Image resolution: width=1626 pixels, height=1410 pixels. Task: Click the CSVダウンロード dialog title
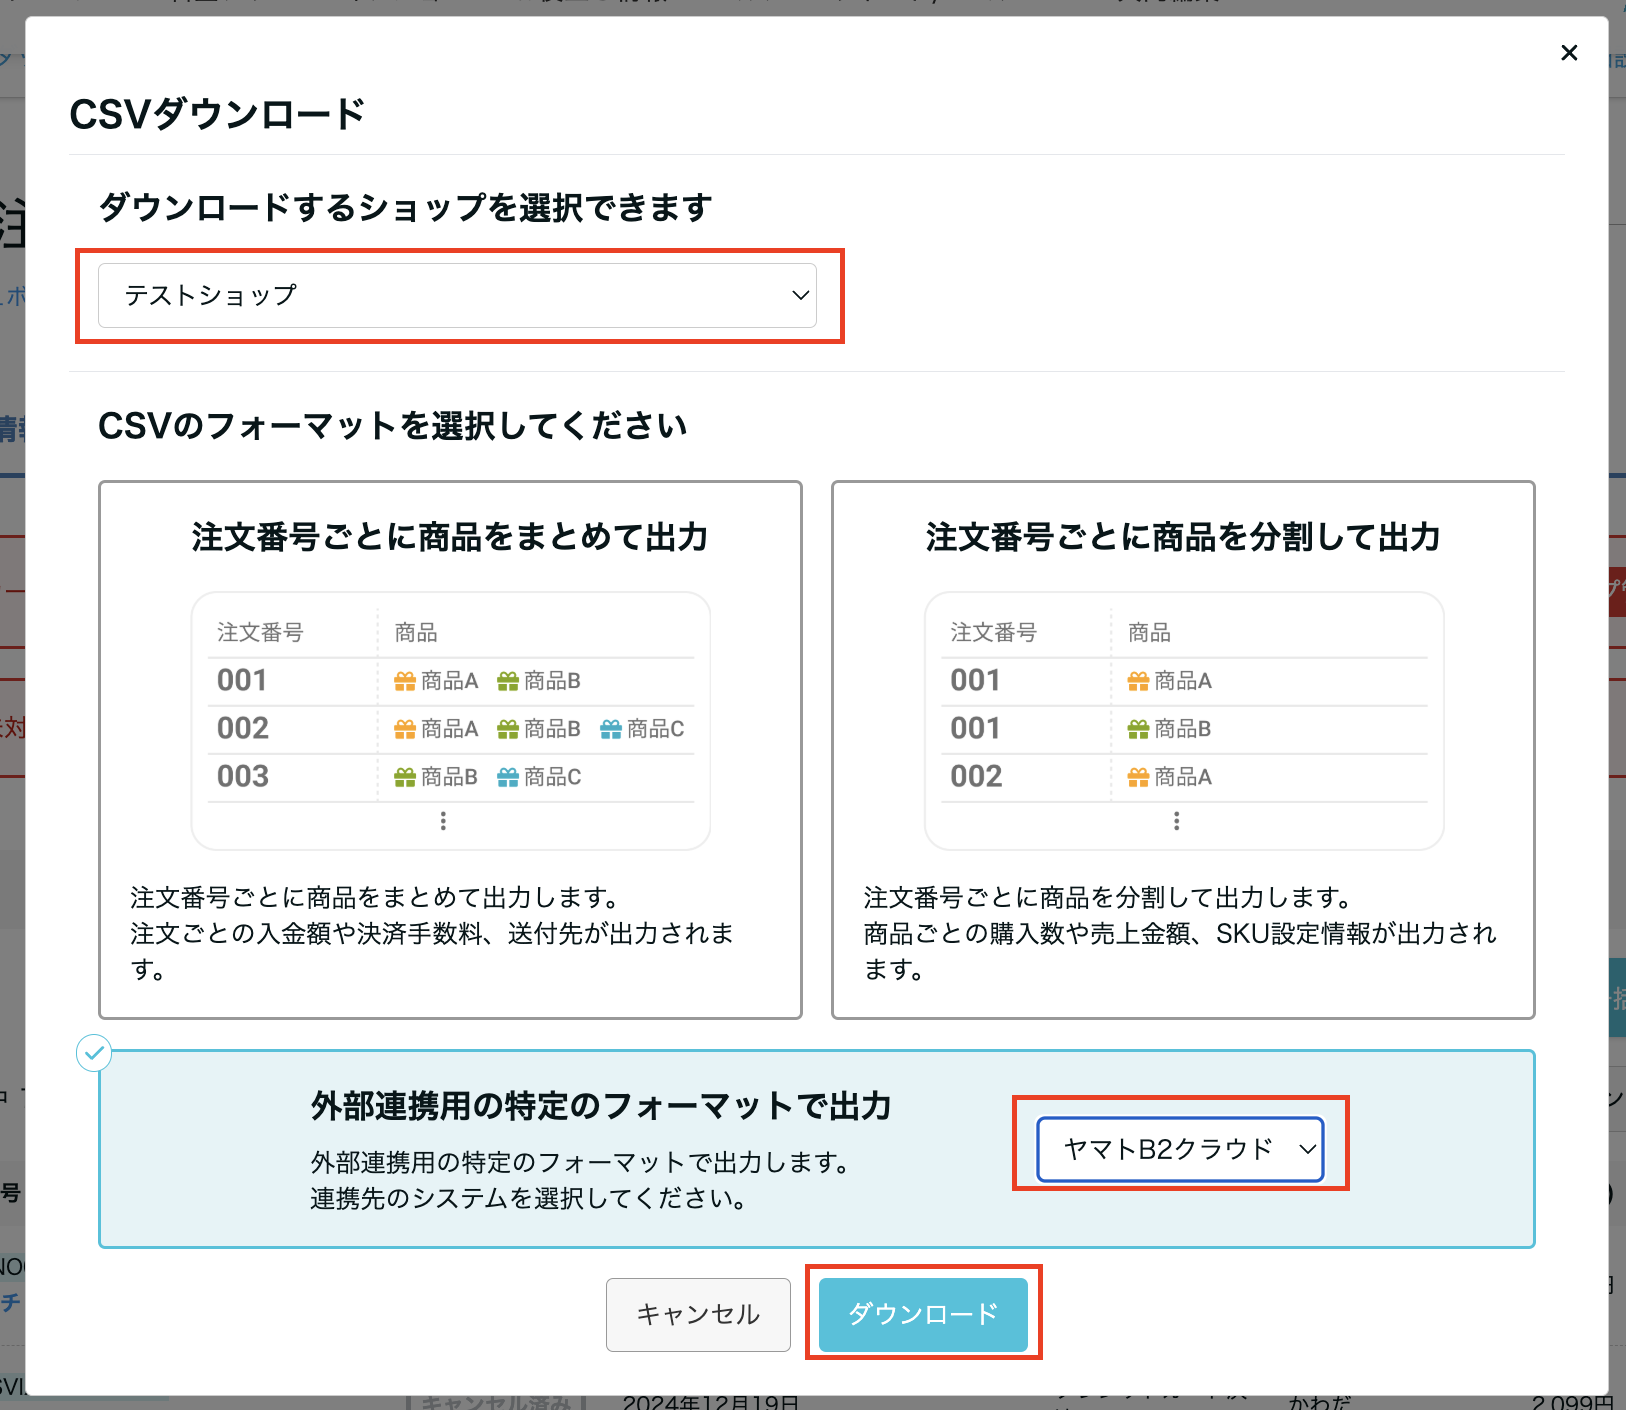(x=217, y=114)
